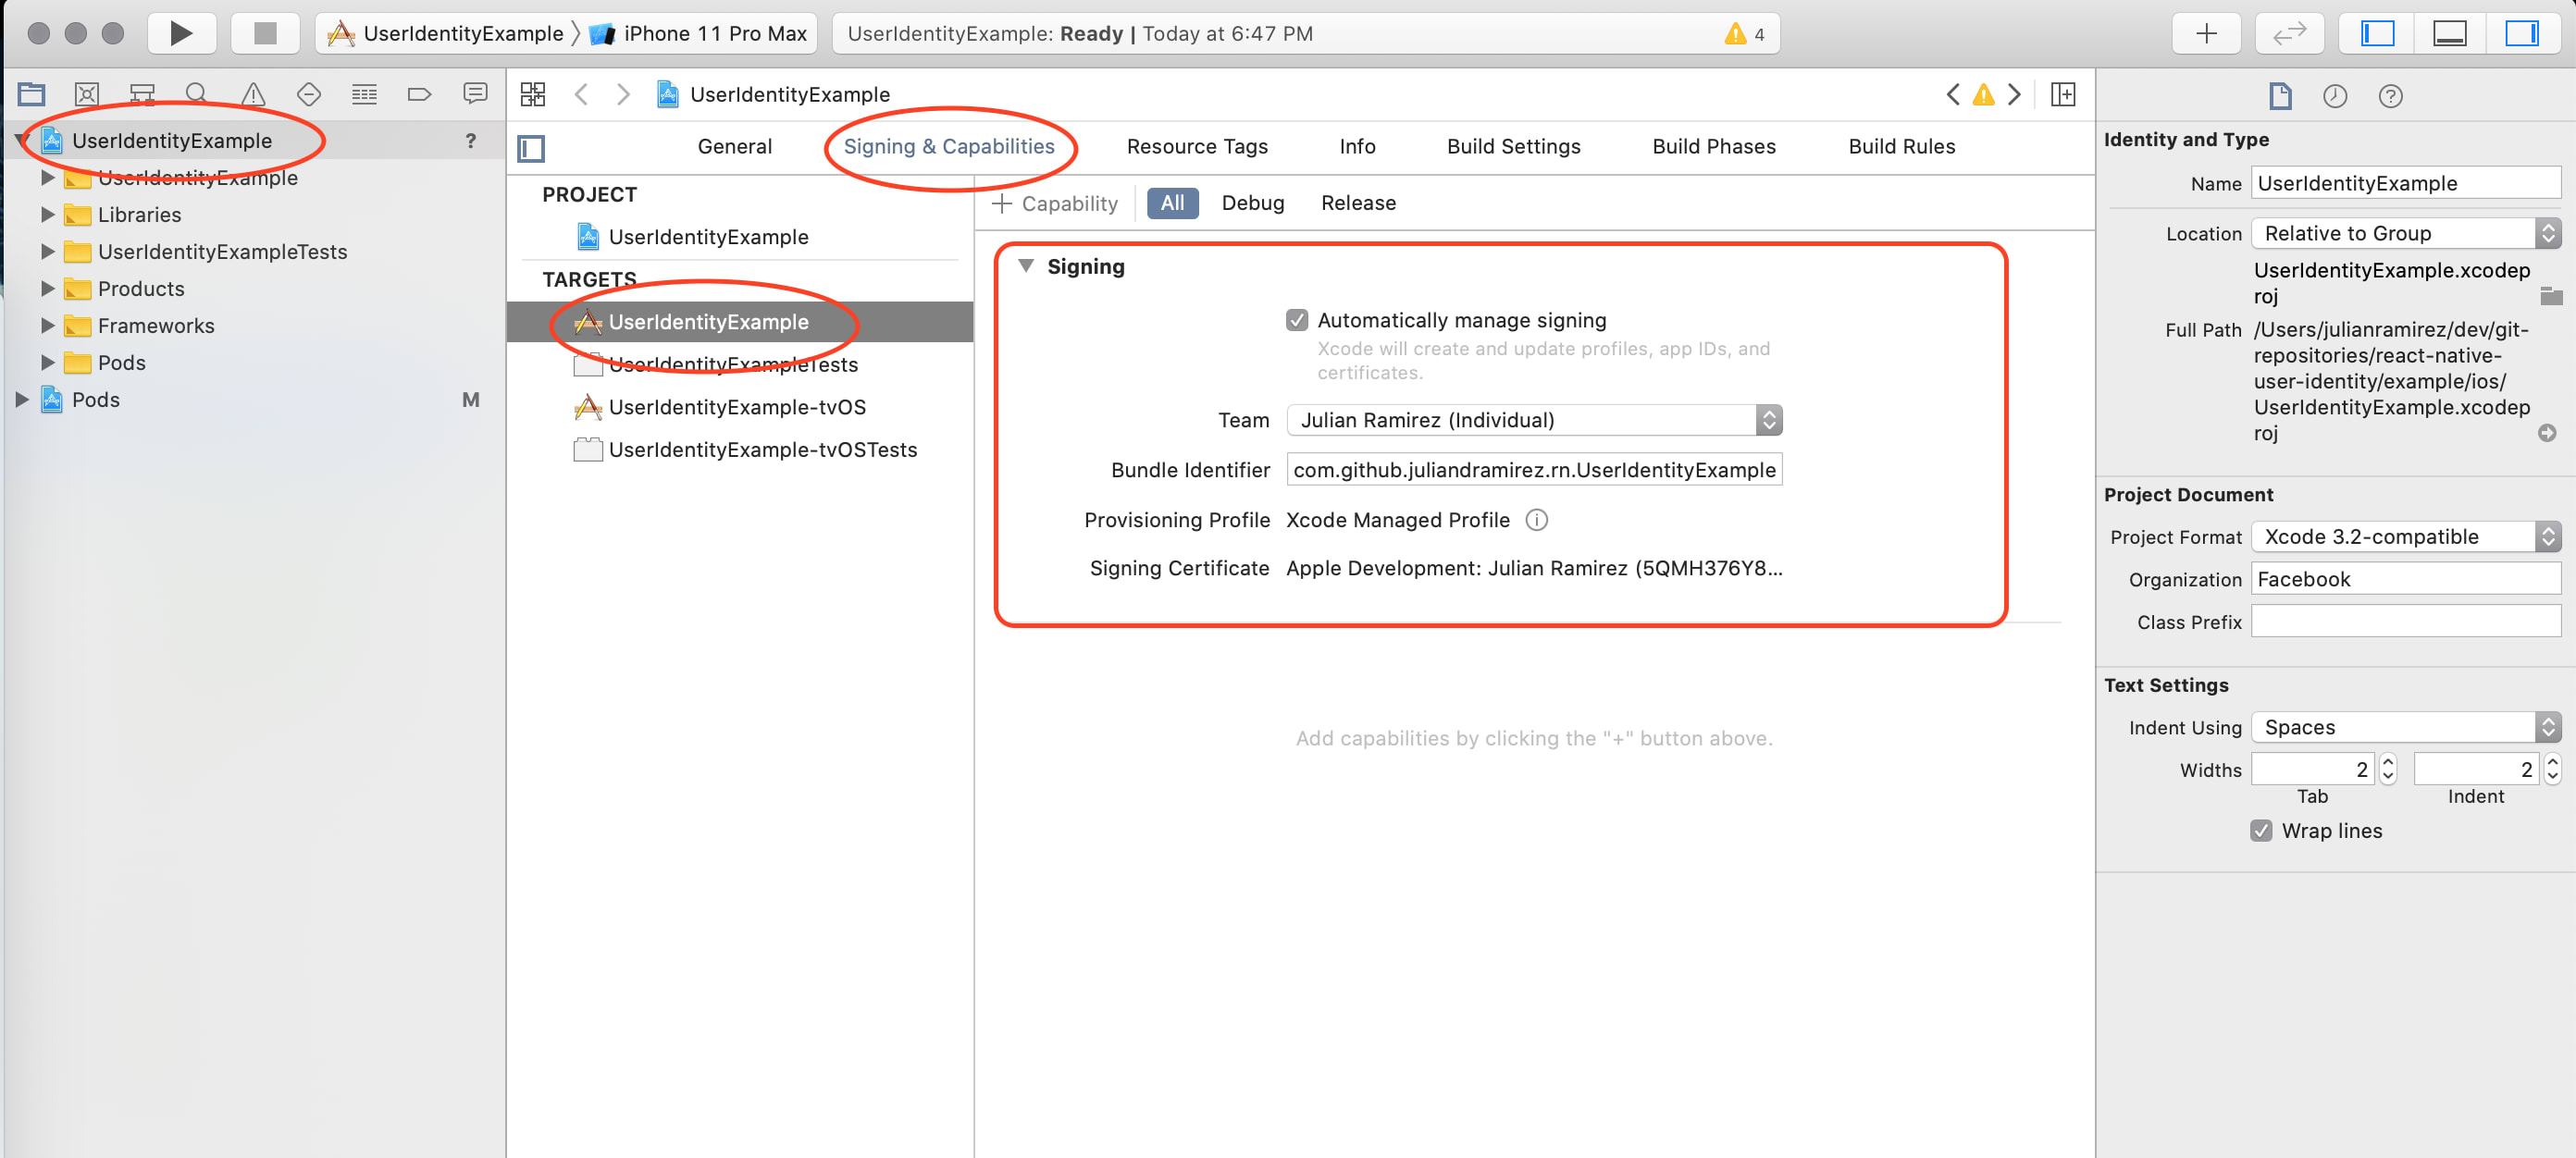Open the Test navigator diamond icon
The width and height of the screenshot is (2576, 1158).
click(309, 94)
